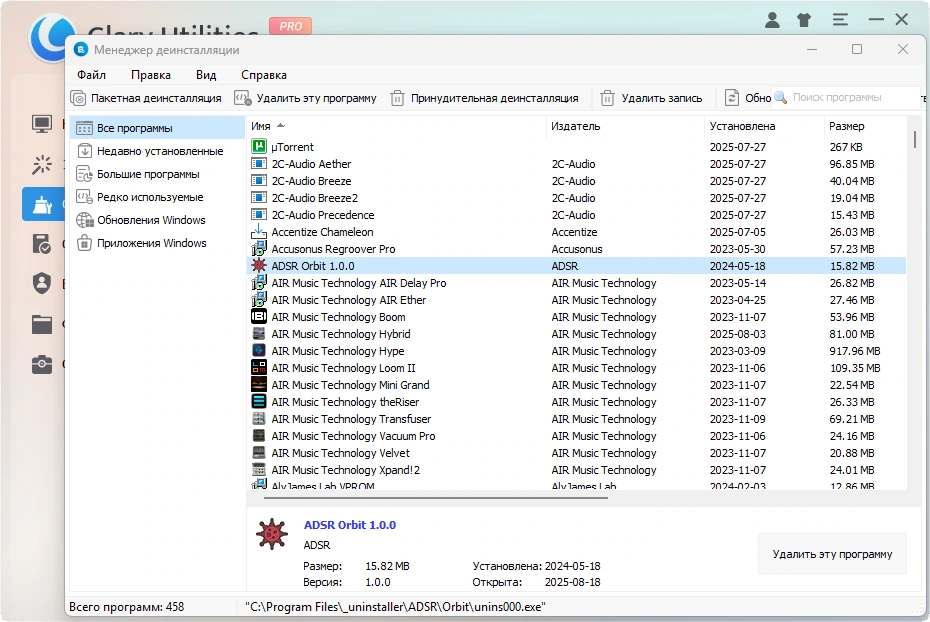Click the Glary Utilities user account icon

tap(772, 20)
